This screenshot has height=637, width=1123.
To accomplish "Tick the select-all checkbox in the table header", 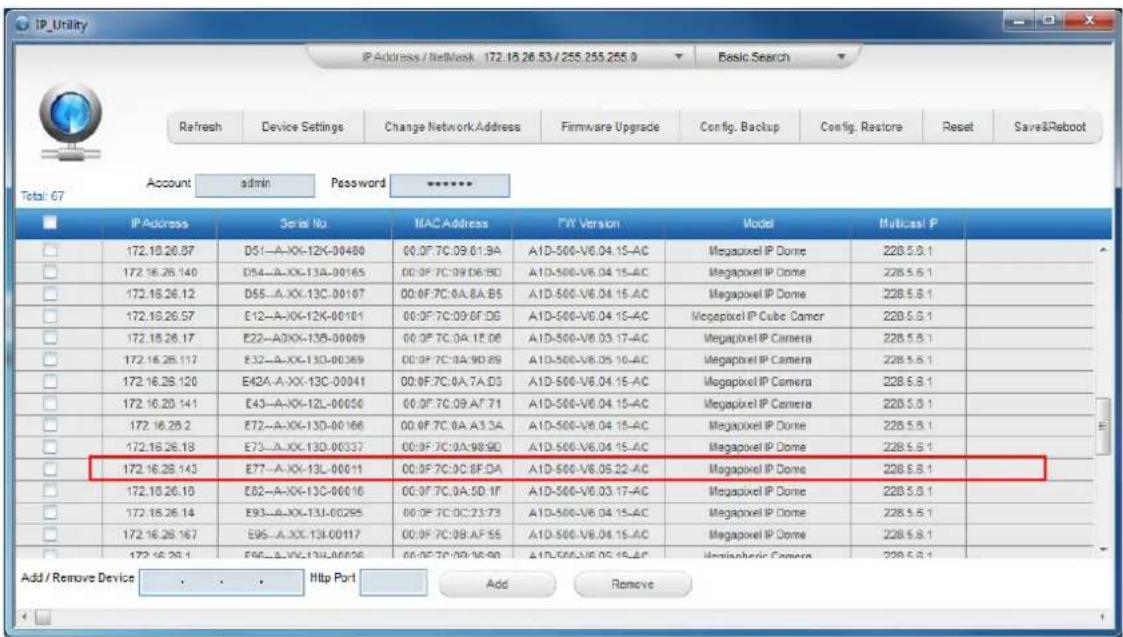I will 49,223.
